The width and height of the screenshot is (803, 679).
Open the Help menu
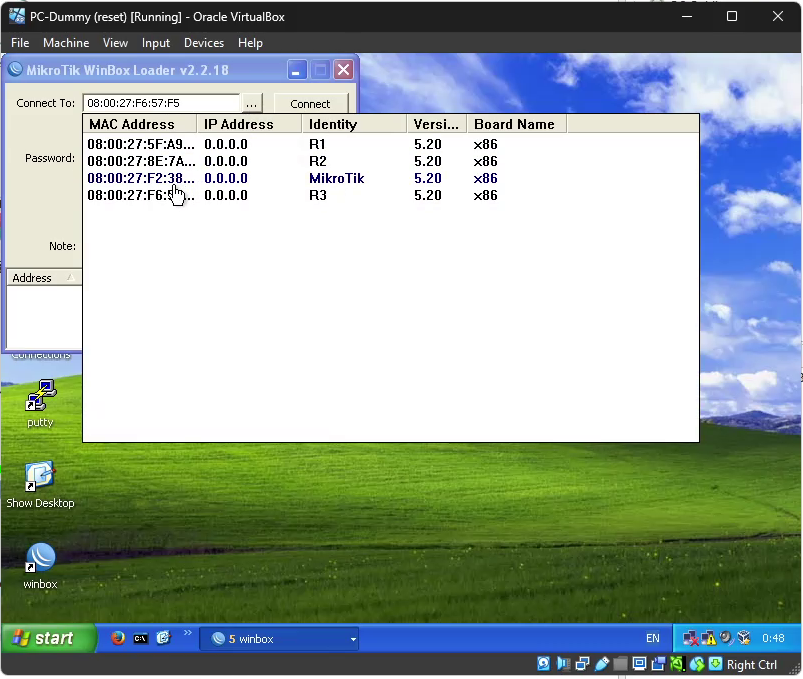click(x=250, y=43)
